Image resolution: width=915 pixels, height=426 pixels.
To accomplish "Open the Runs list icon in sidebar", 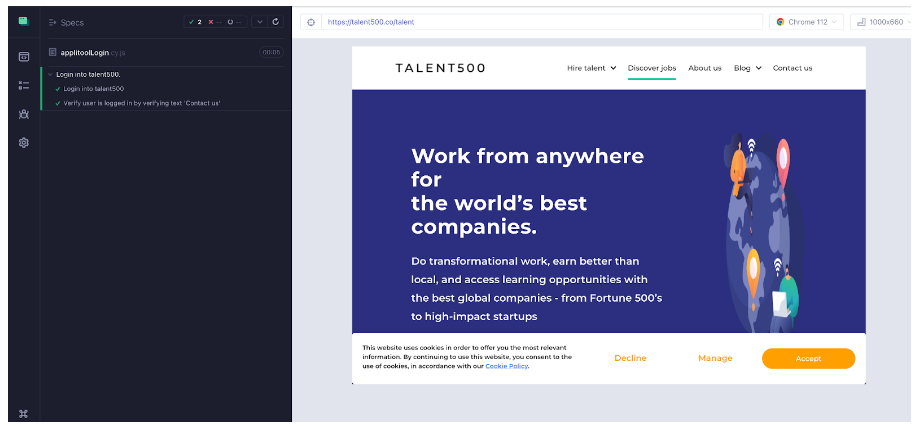I will pyautogui.click(x=23, y=85).
